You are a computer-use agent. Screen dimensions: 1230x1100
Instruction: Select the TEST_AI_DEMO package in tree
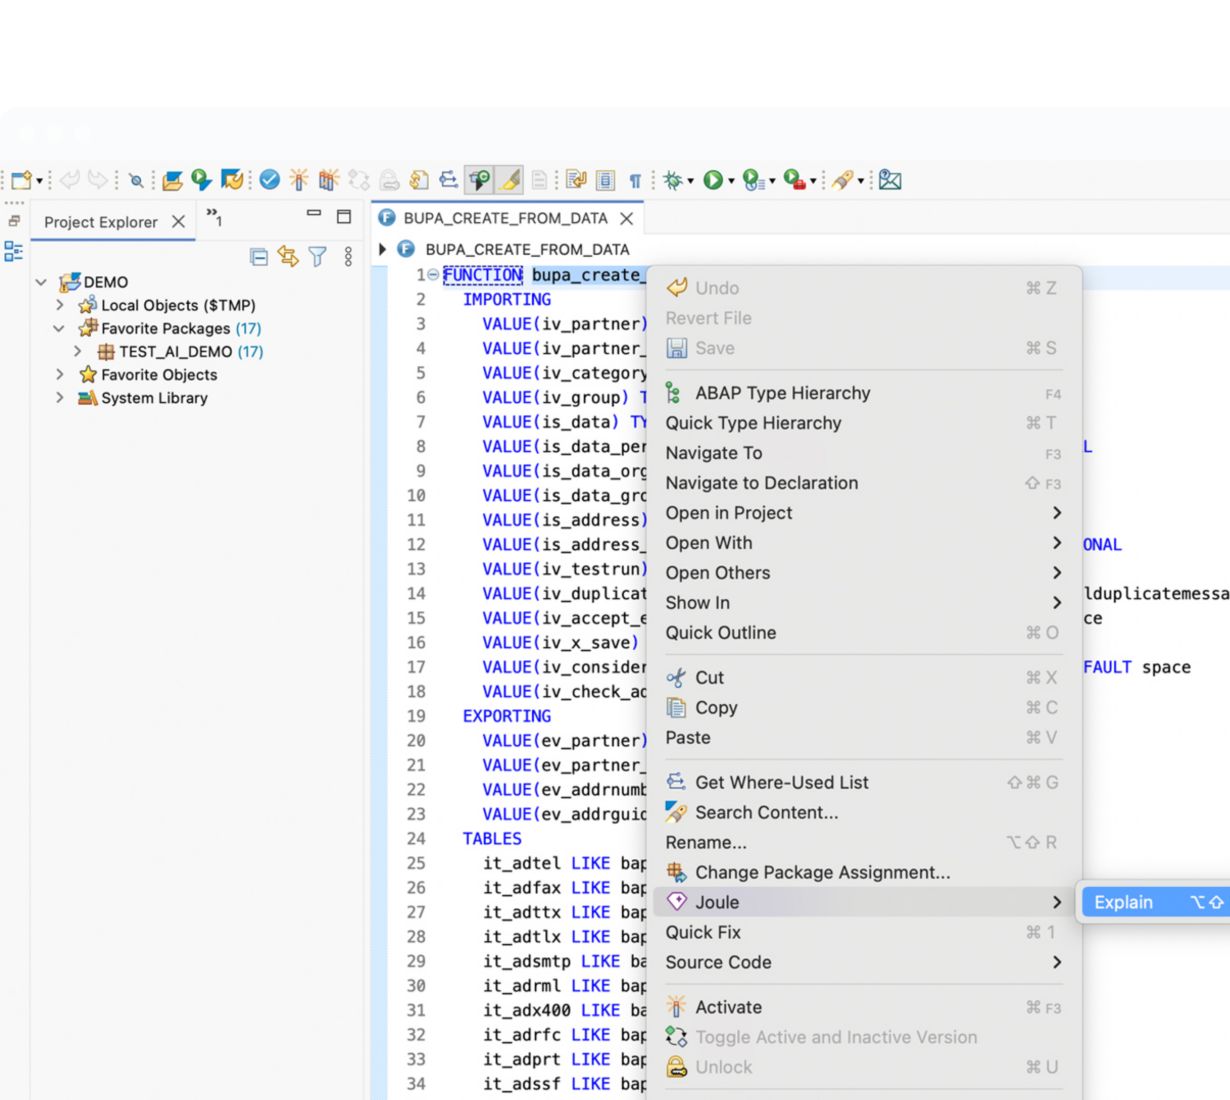coord(175,352)
